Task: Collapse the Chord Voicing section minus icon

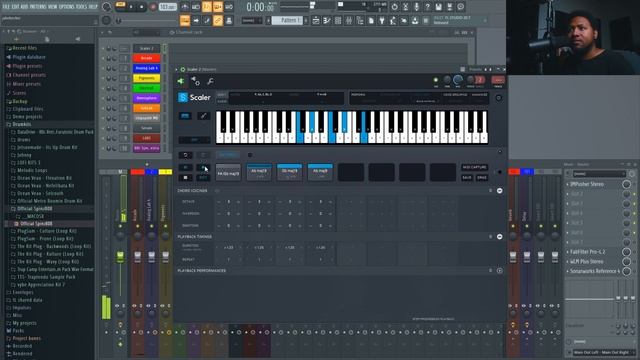Action: (500, 191)
